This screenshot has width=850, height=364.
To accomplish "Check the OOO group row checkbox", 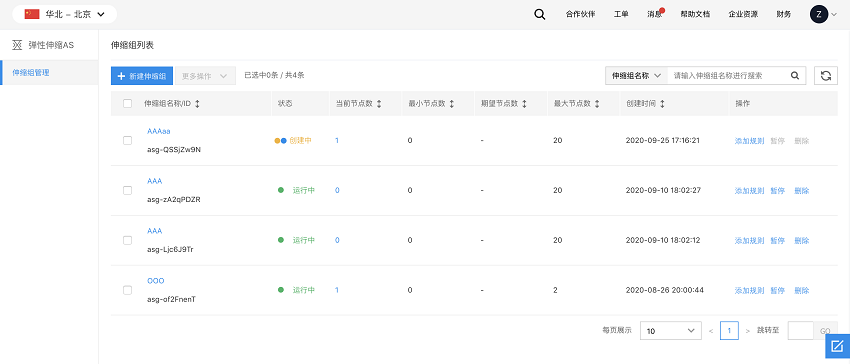I will point(127,290).
